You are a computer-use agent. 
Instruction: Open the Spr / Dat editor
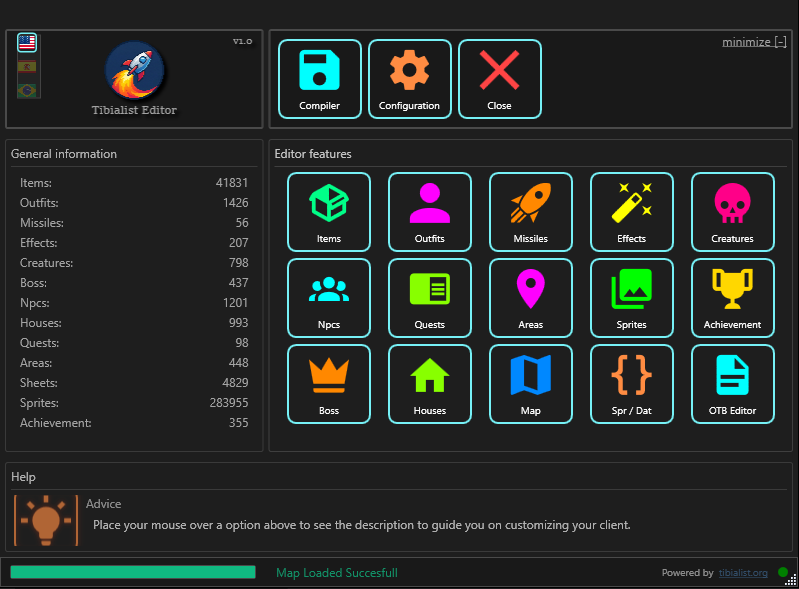pyautogui.click(x=631, y=384)
